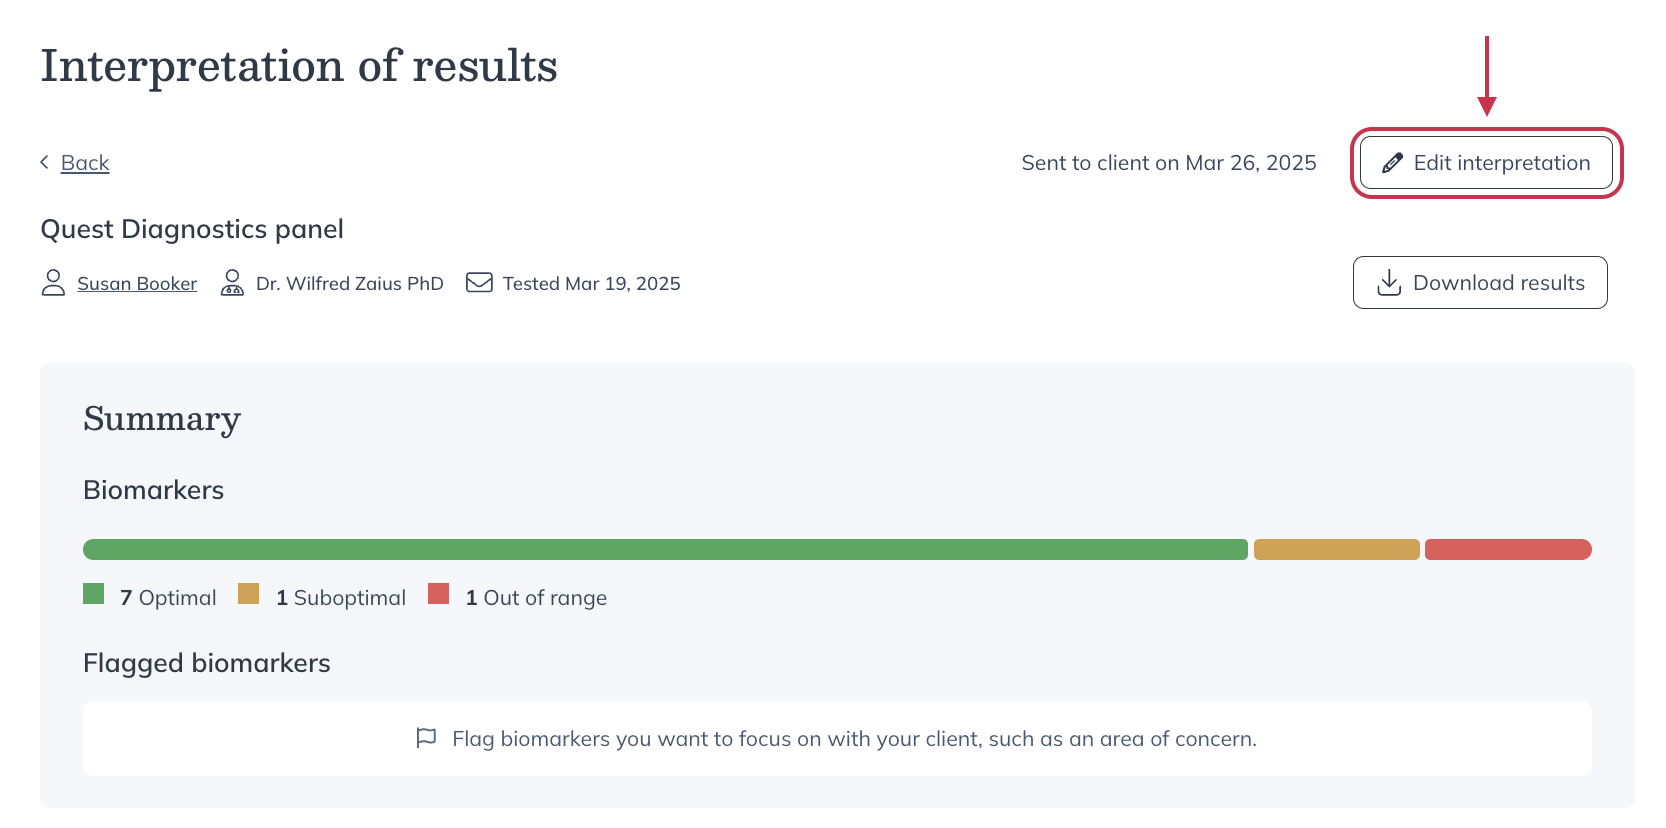Click the envelope icon beside Tested date

479,283
